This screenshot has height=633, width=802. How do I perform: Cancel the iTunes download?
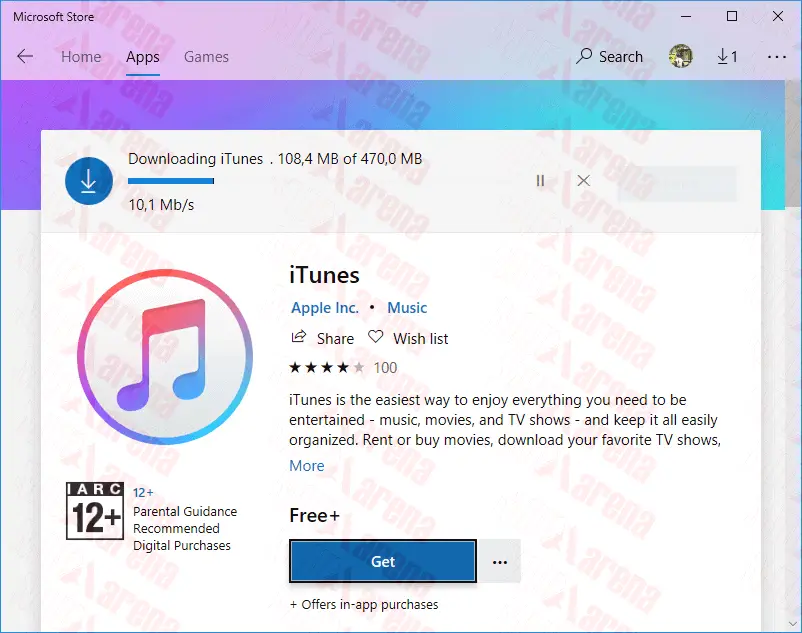(x=584, y=180)
